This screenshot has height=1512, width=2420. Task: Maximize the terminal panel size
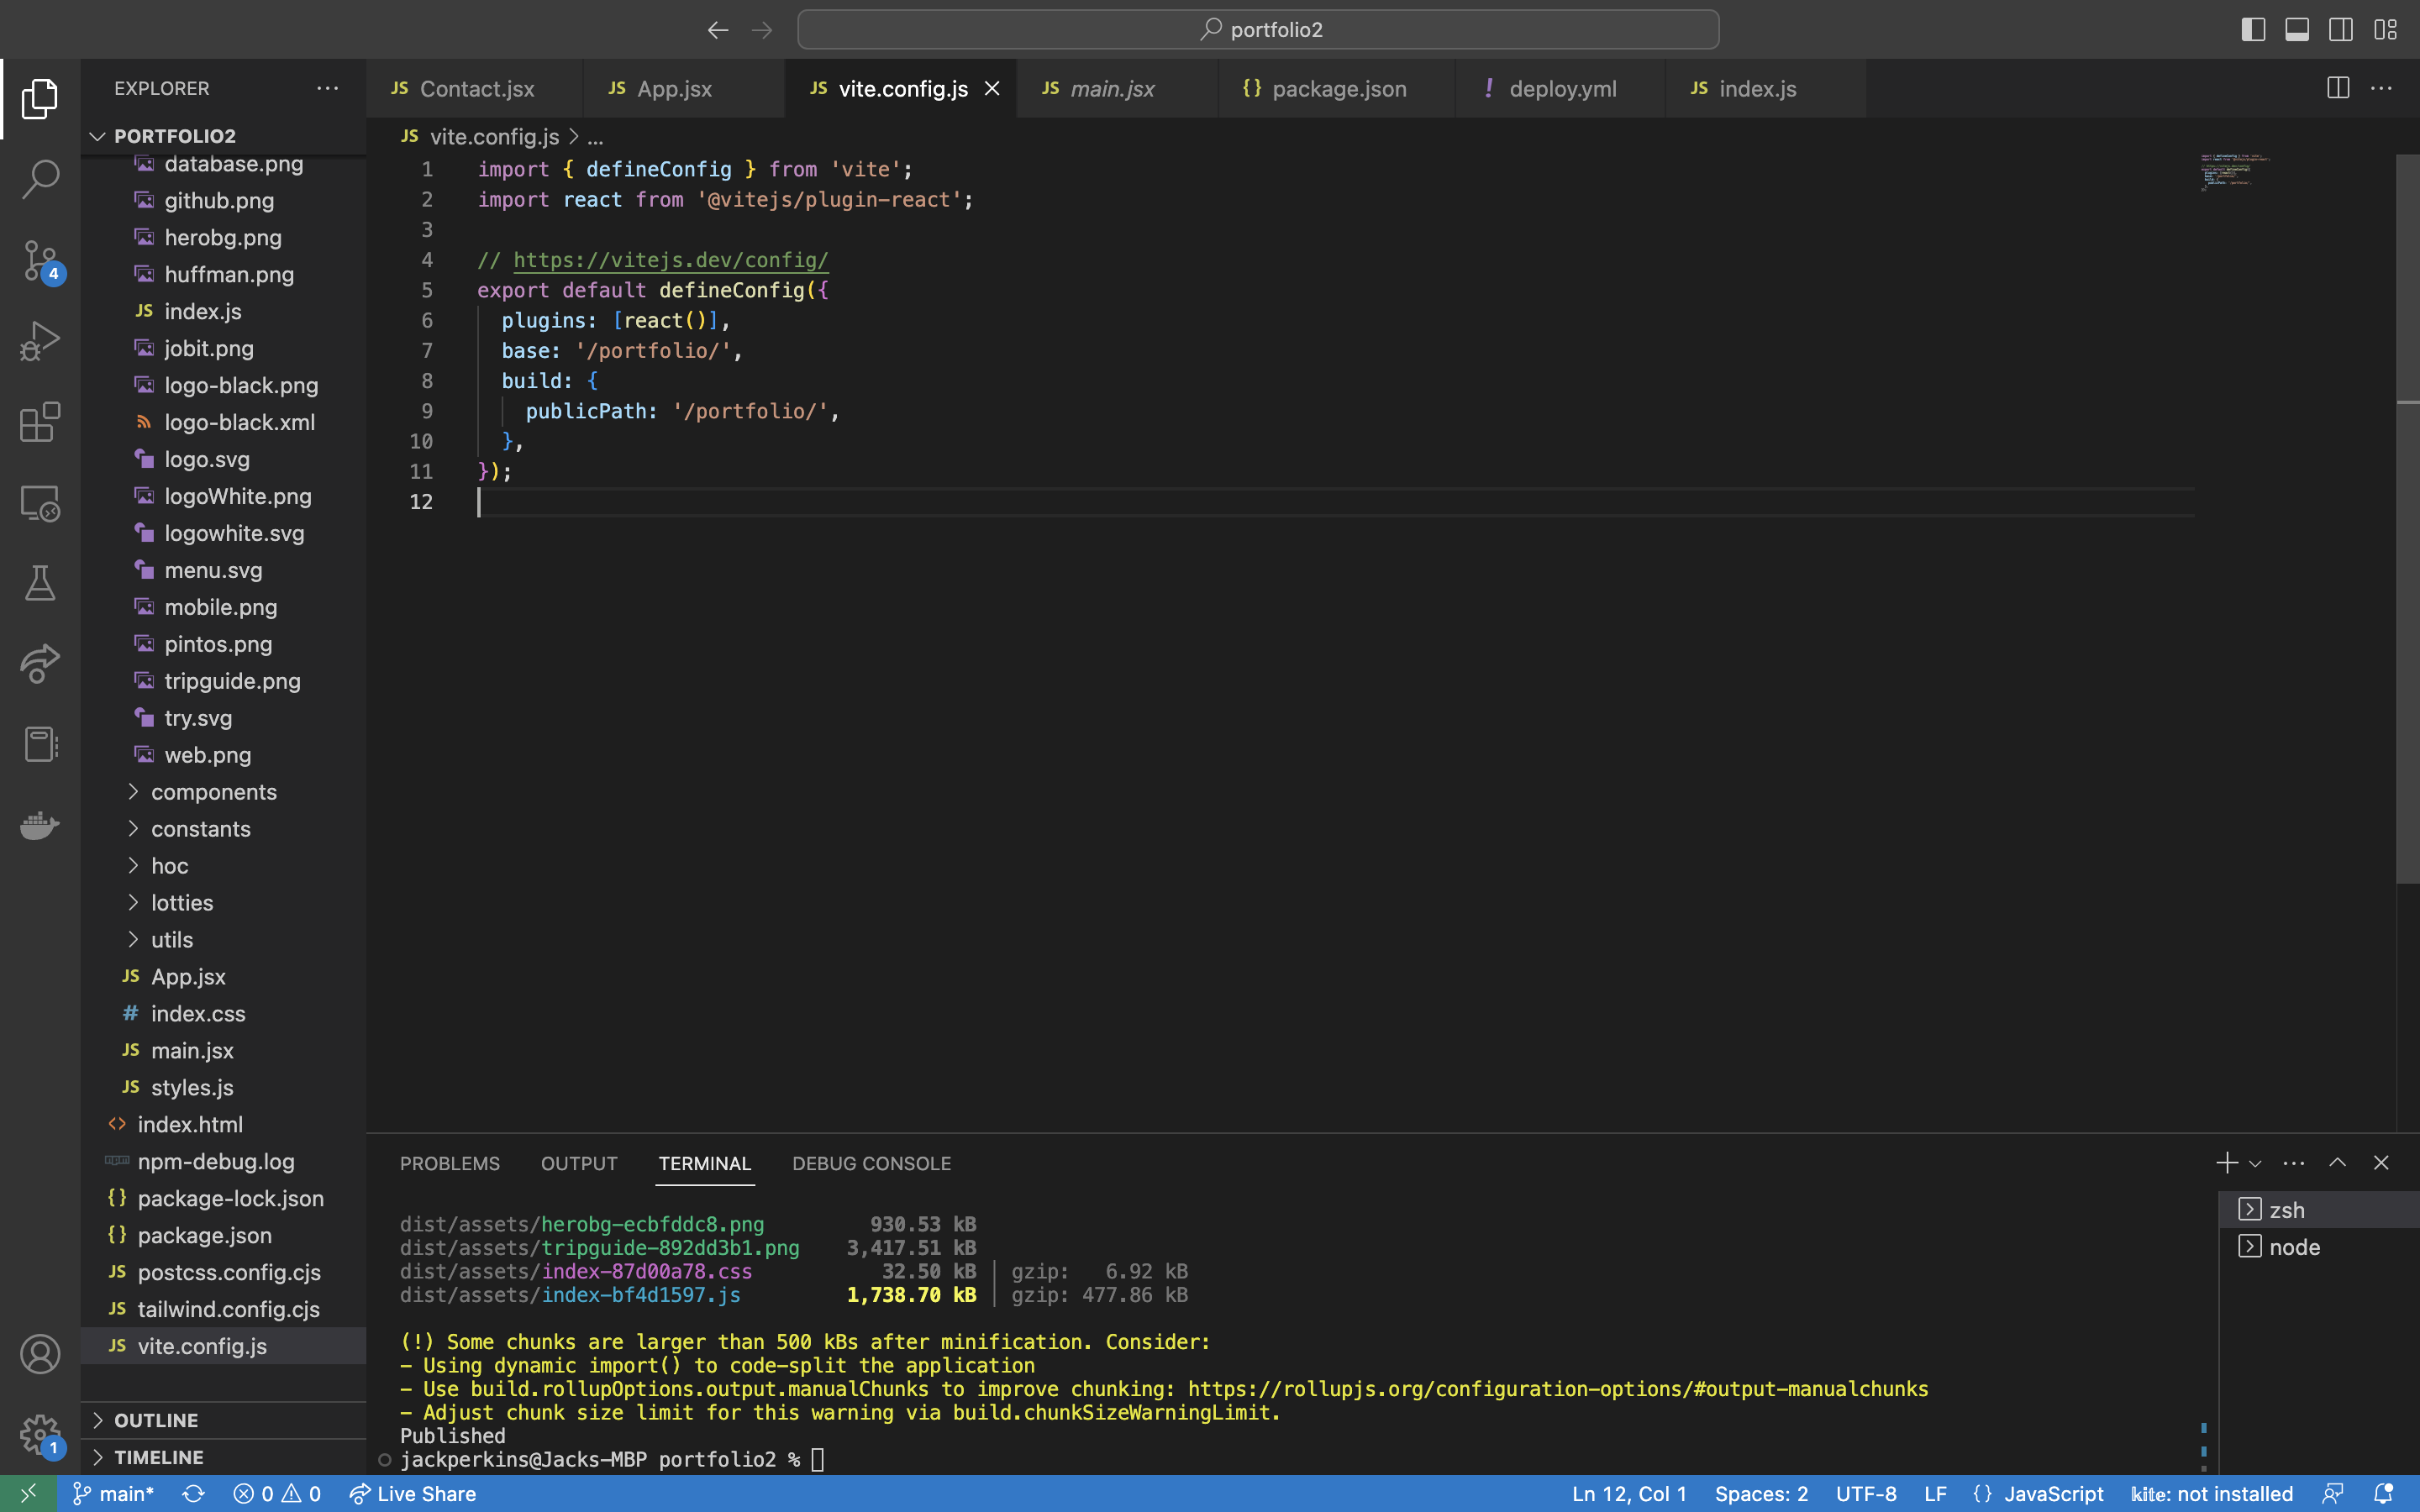pos(2337,1163)
